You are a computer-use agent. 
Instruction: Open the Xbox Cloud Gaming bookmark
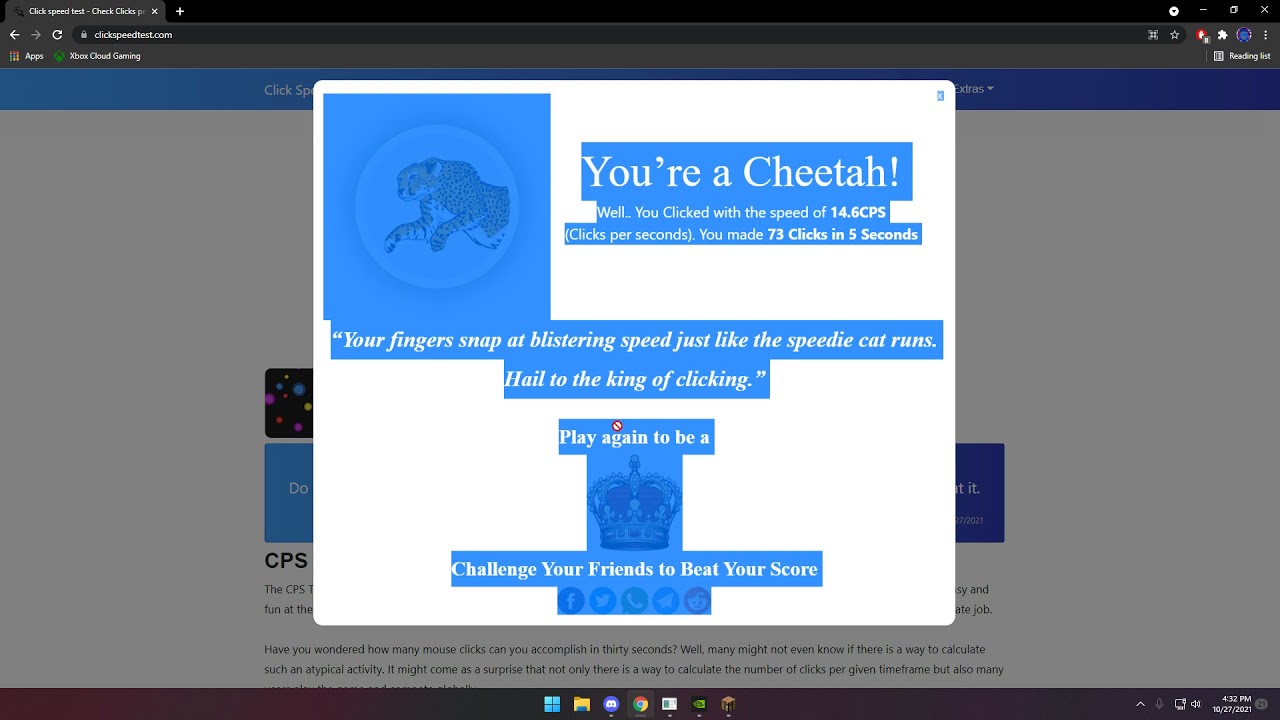coord(97,56)
